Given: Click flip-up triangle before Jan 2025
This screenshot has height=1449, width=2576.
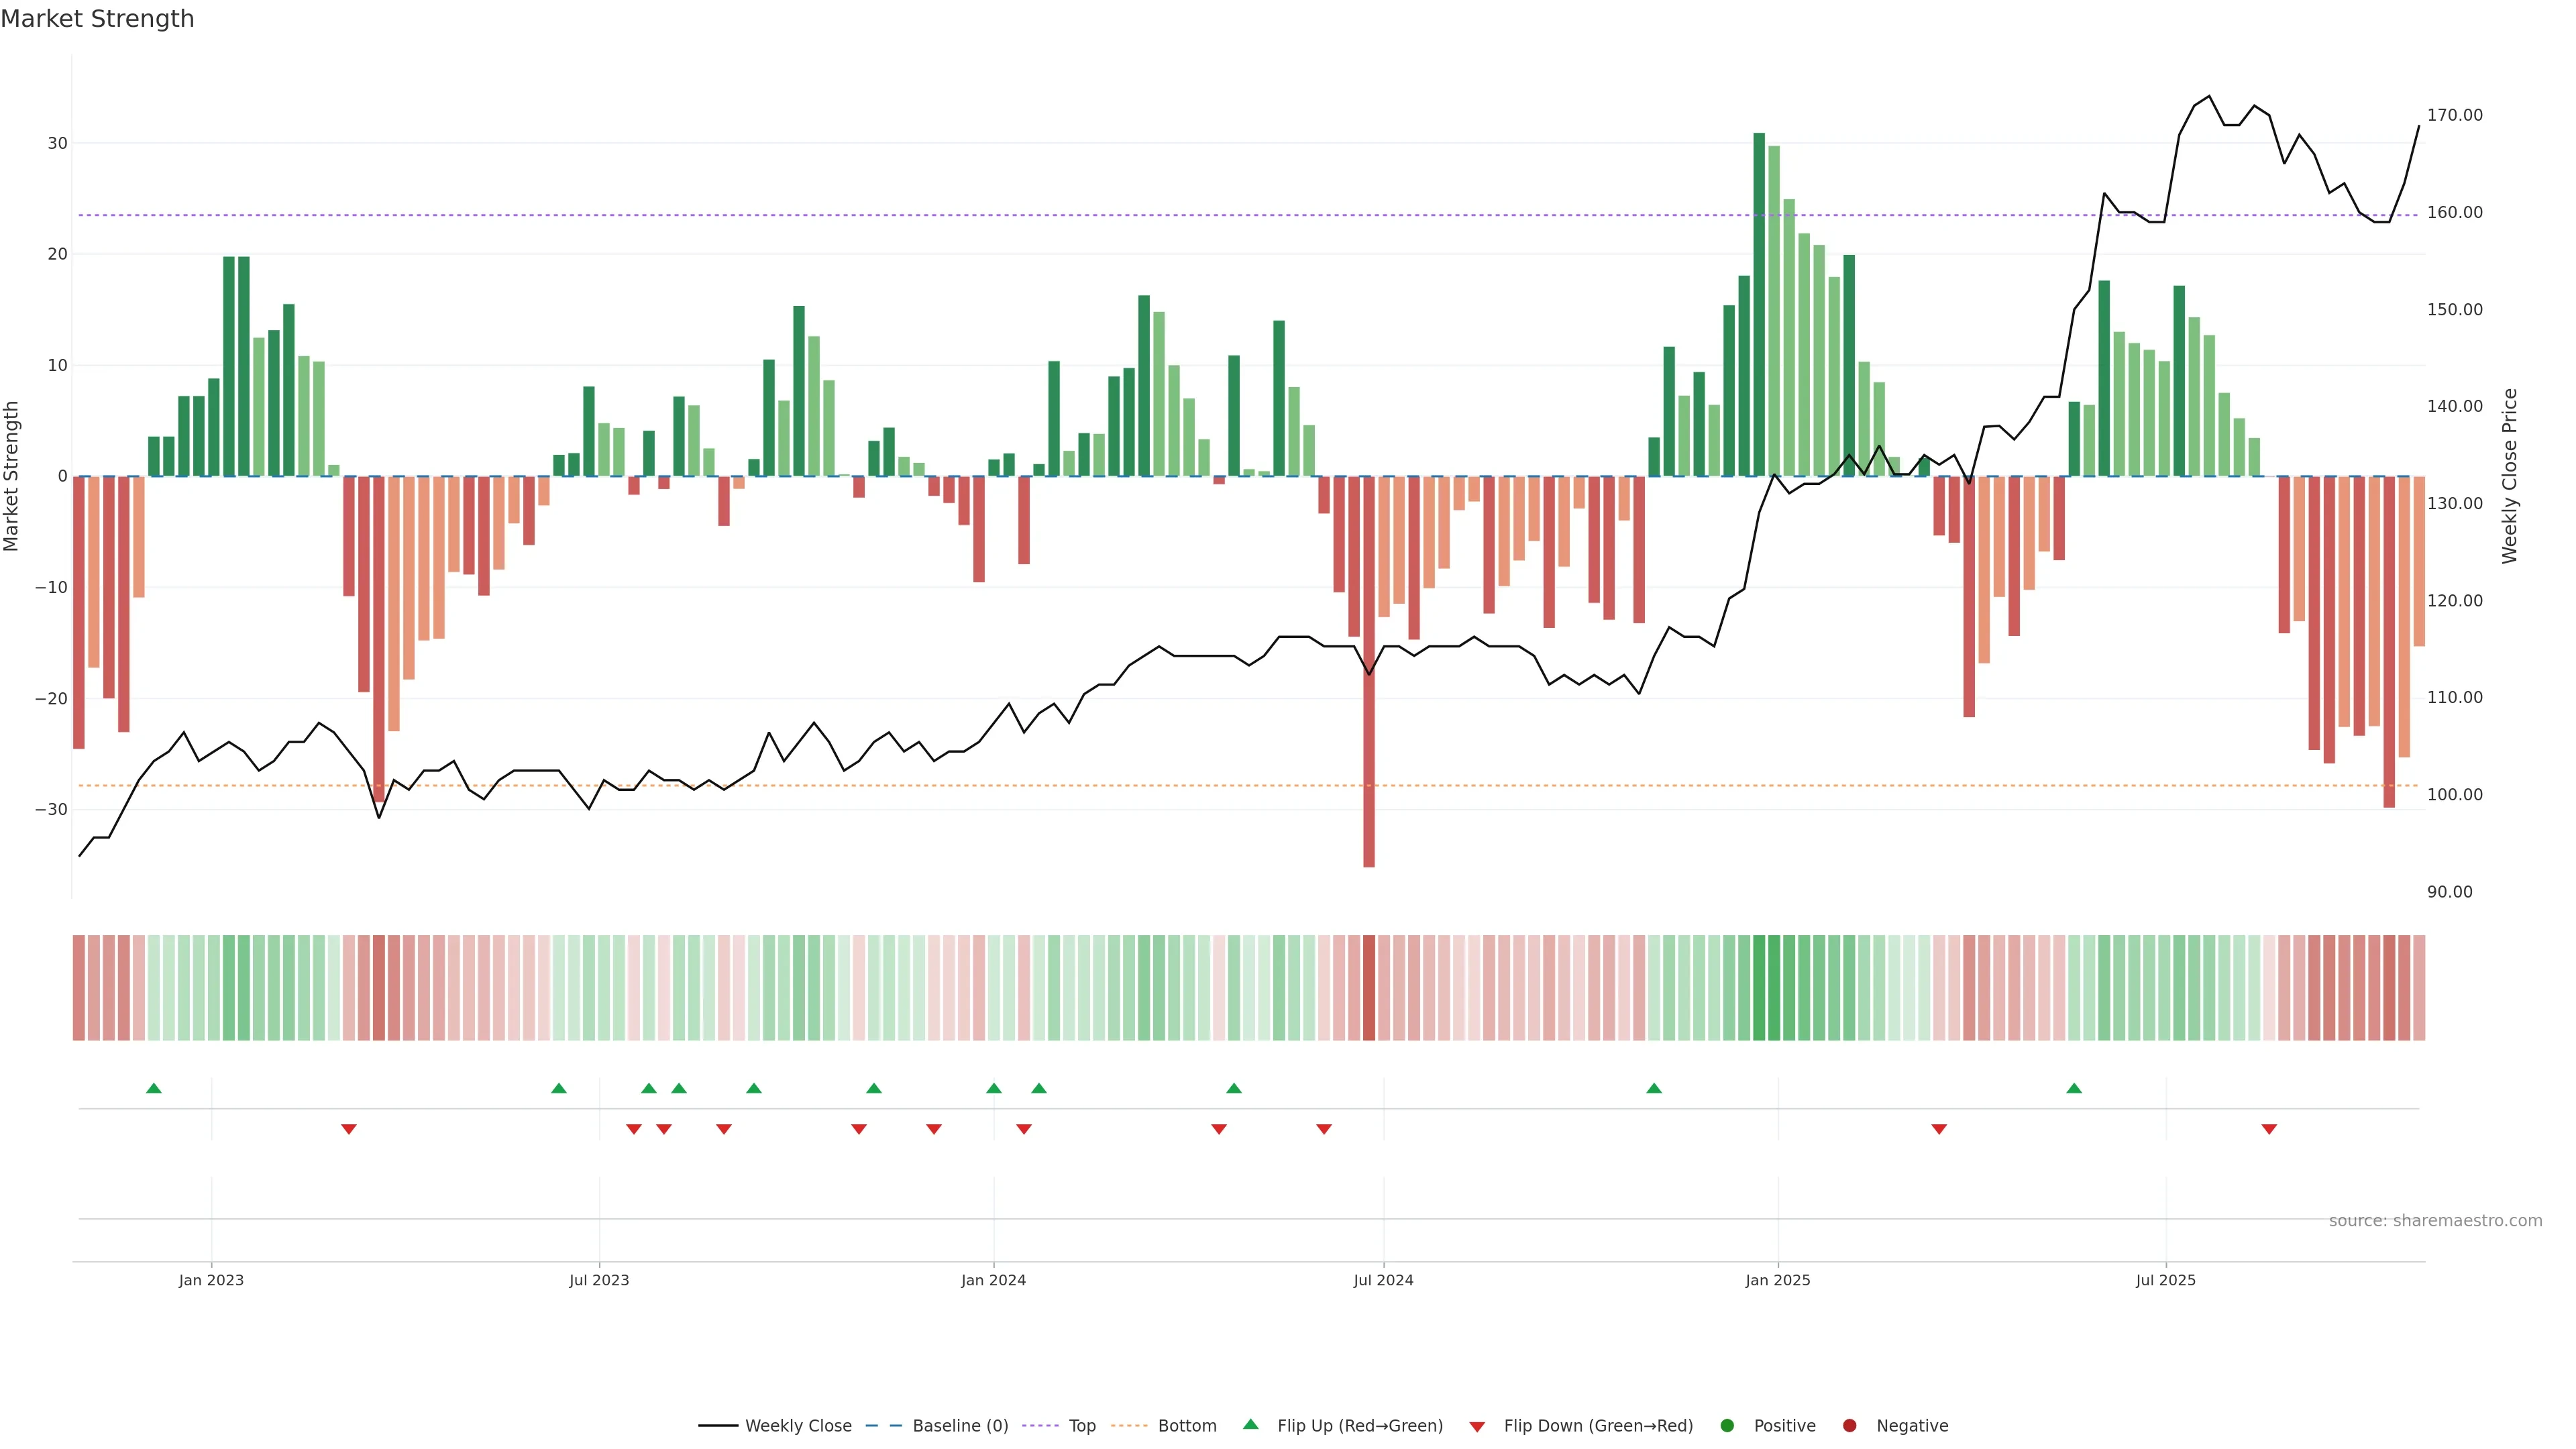Looking at the screenshot, I should (x=1654, y=1088).
